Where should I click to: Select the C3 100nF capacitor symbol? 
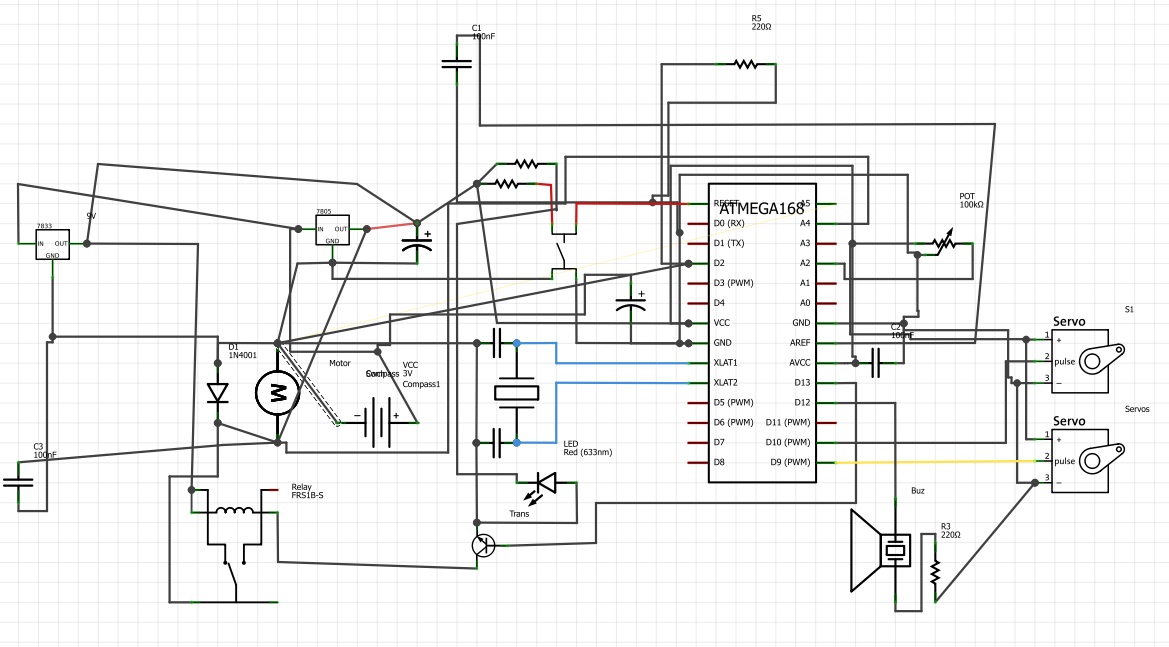coord(18,482)
